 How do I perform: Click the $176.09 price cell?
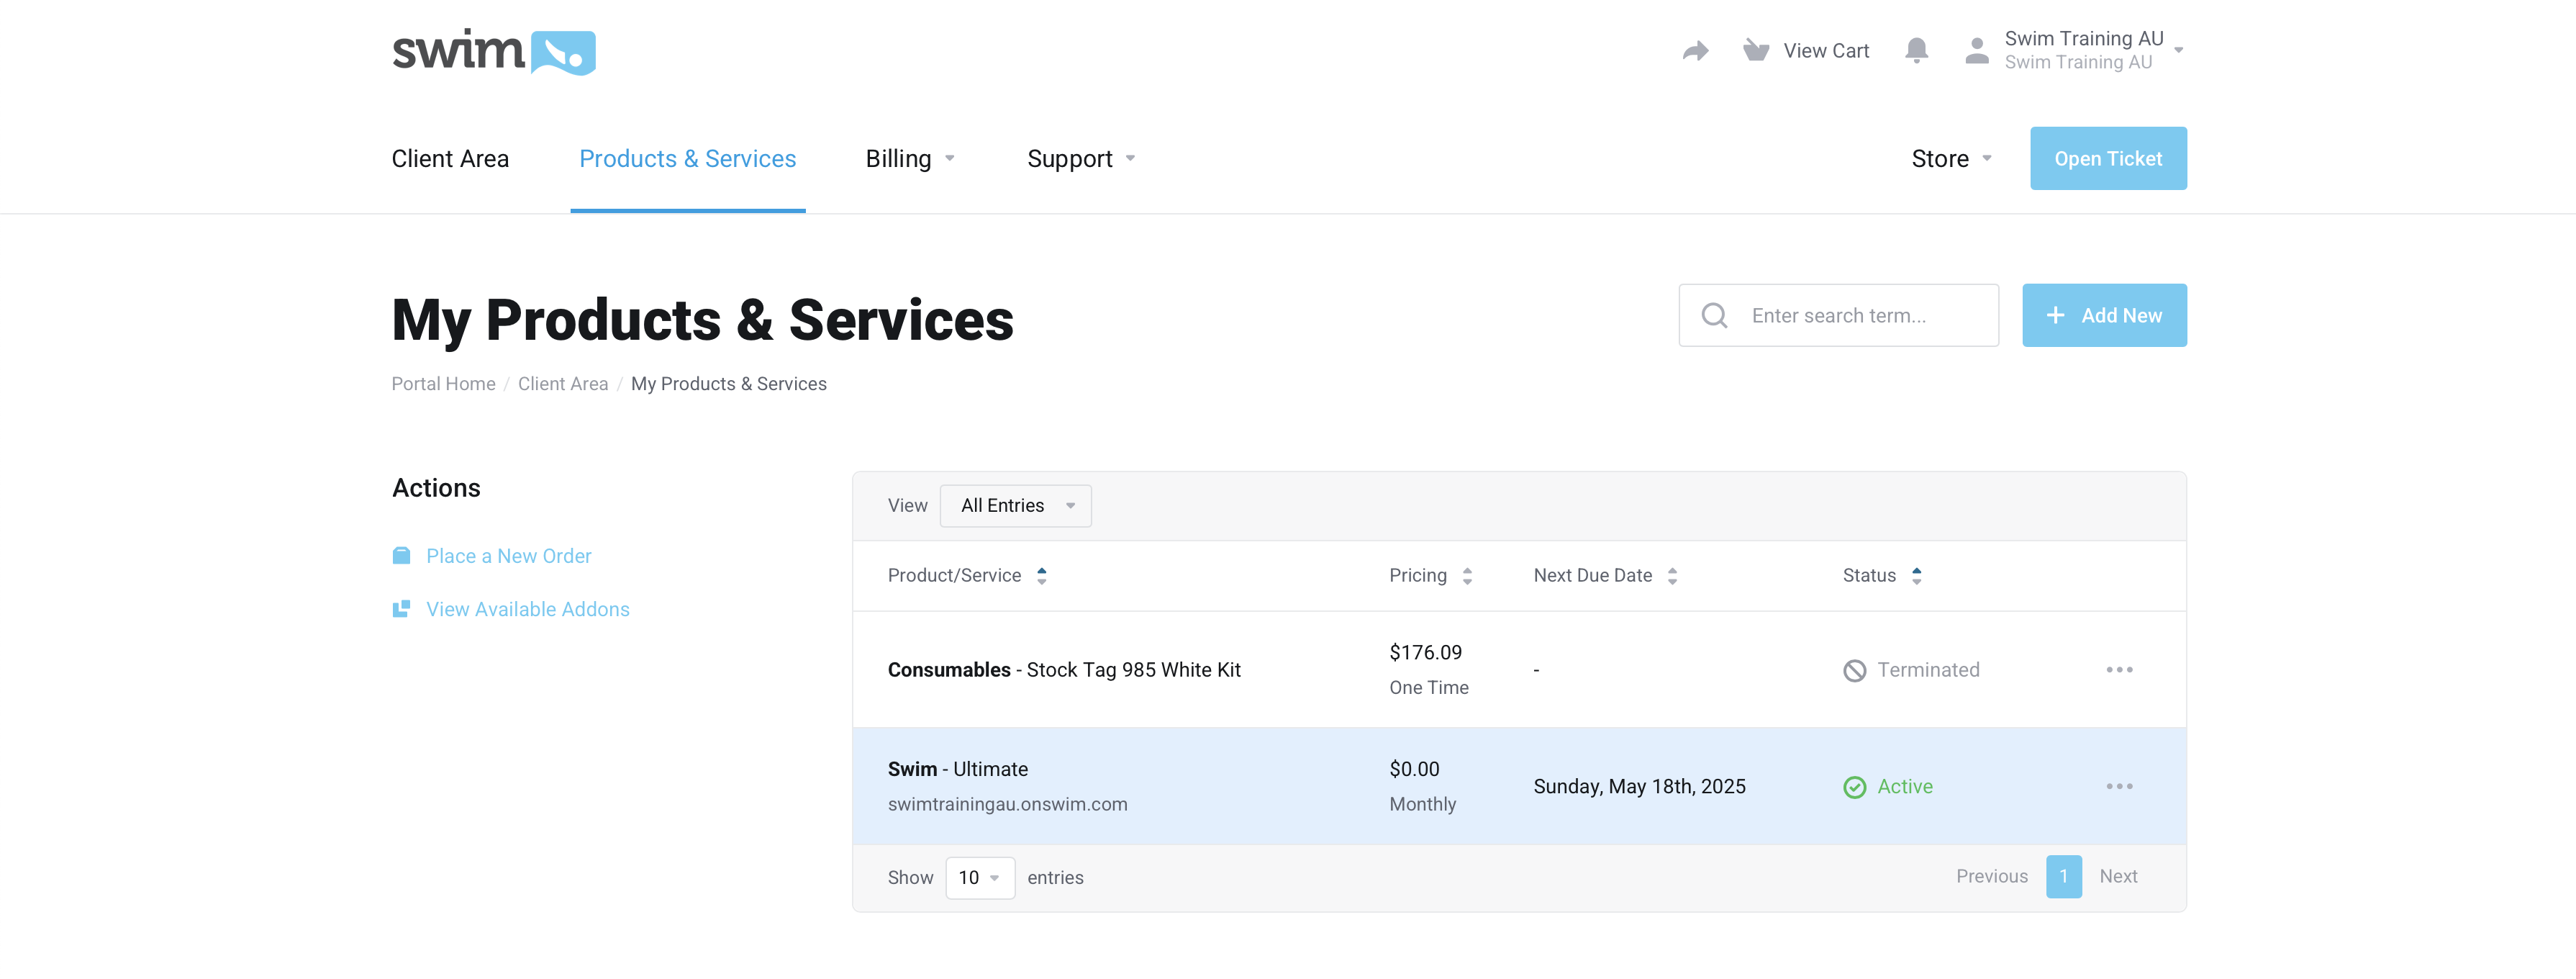pyautogui.click(x=1425, y=653)
